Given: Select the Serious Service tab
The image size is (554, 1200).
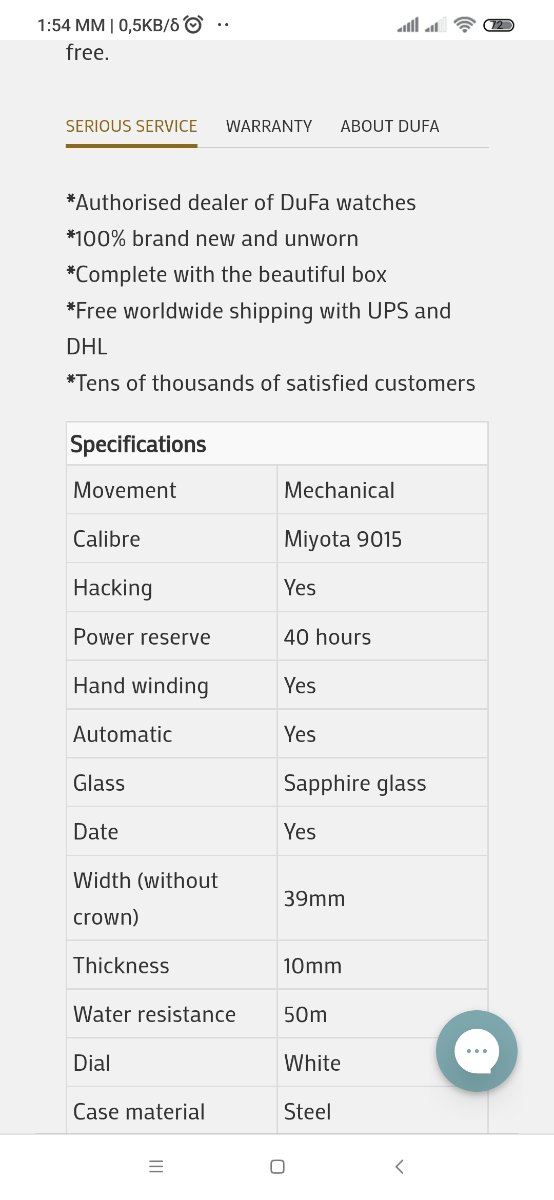Looking at the screenshot, I should 132,126.
